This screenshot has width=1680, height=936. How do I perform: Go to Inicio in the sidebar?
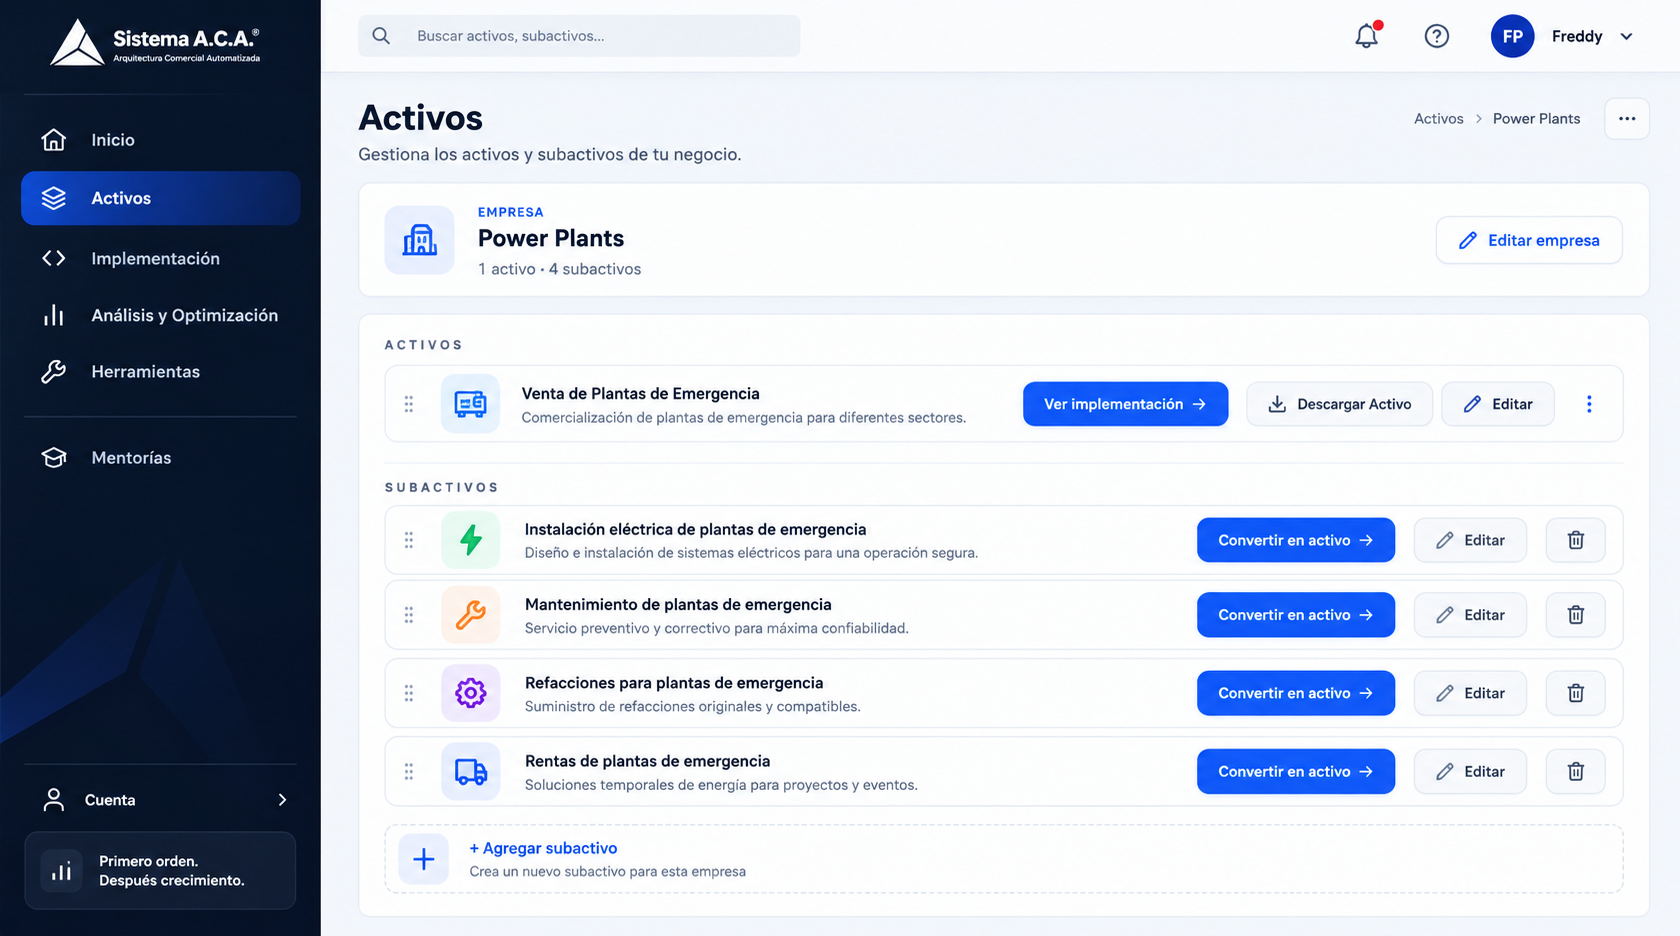click(160, 140)
